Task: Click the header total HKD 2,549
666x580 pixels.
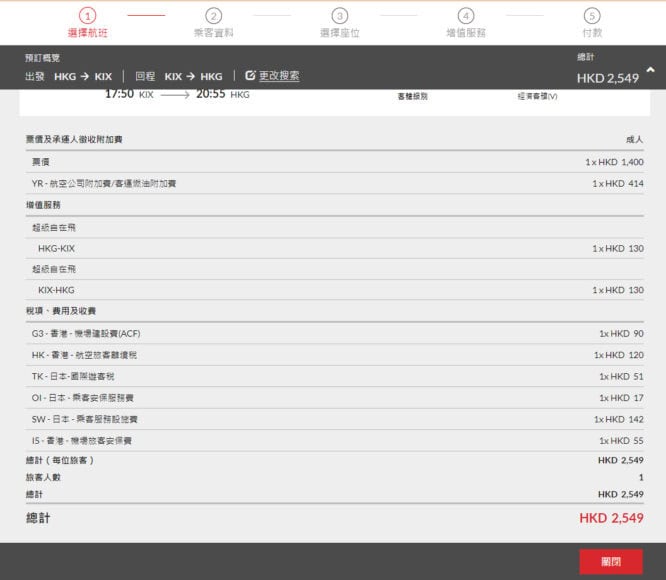Action: click(609, 78)
